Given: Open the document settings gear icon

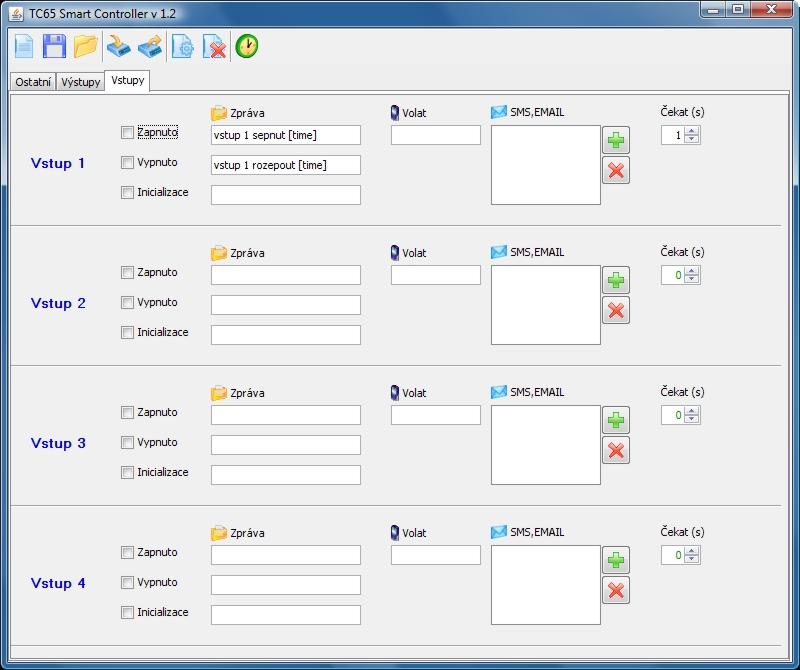Looking at the screenshot, I should 183,46.
